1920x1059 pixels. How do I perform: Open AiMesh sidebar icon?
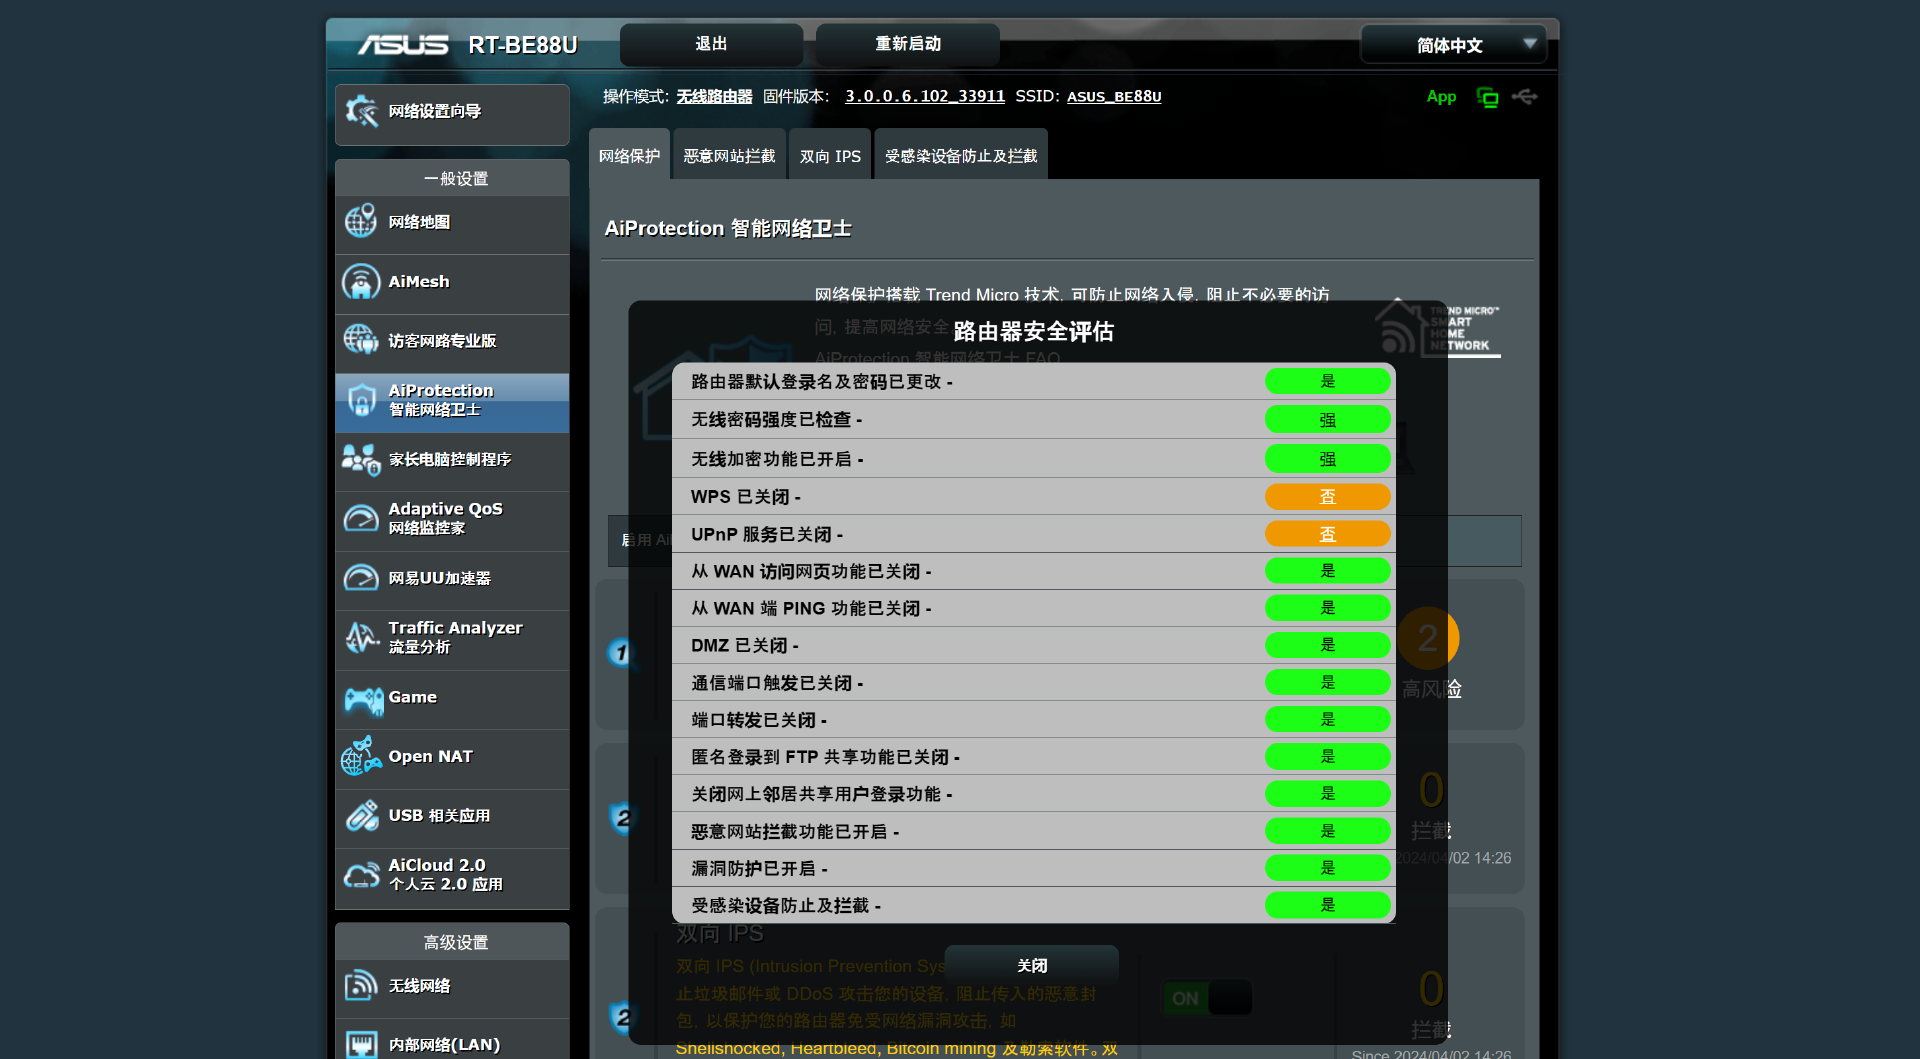click(361, 282)
